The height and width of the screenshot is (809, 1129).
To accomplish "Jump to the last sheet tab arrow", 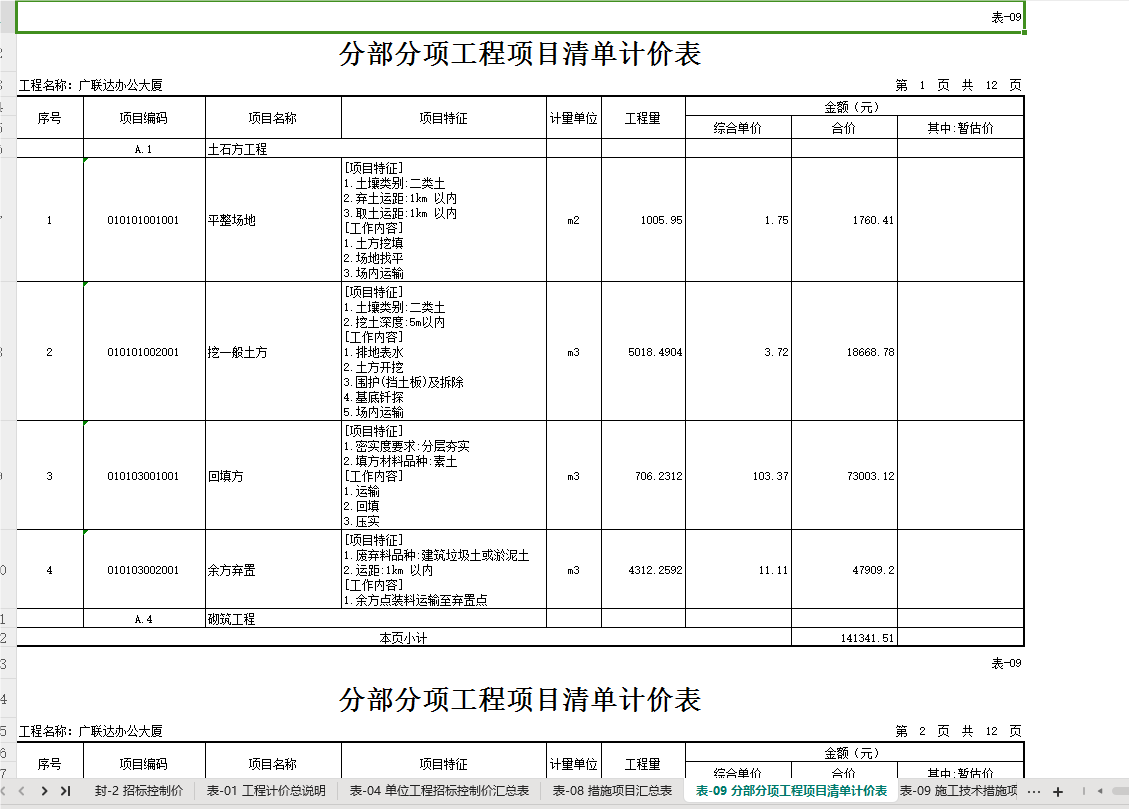I will click(66, 791).
